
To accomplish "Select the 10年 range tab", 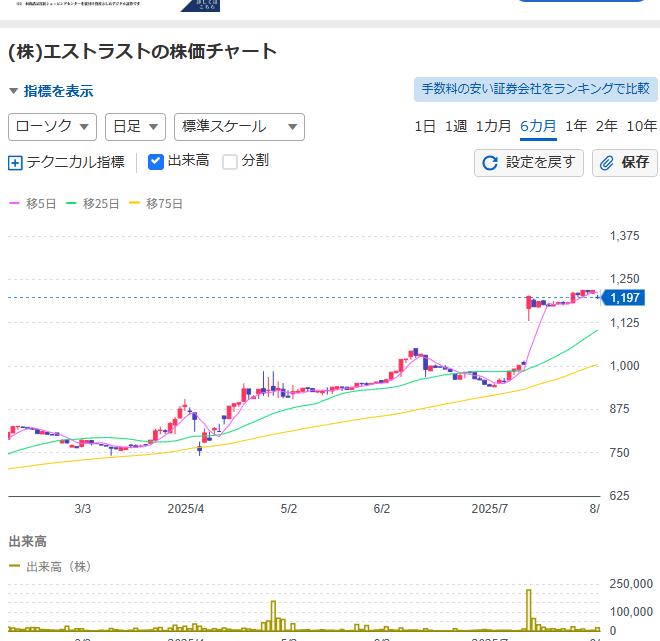I will (641, 126).
